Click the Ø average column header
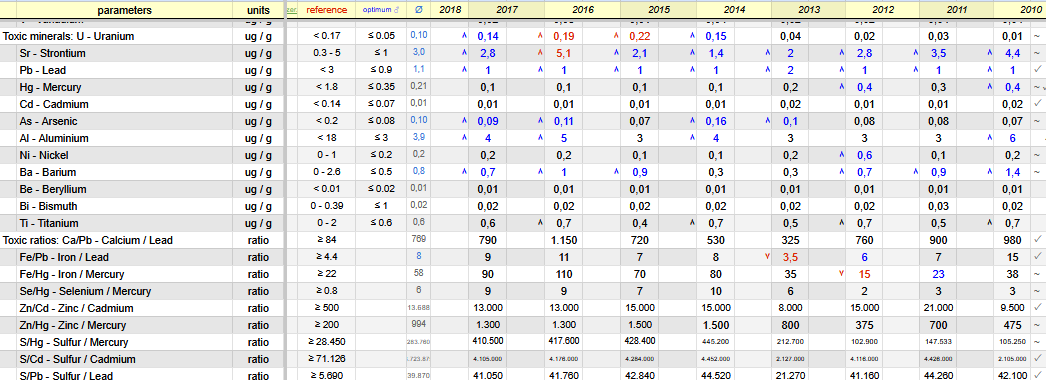1046x380 pixels. click(418, 10)
